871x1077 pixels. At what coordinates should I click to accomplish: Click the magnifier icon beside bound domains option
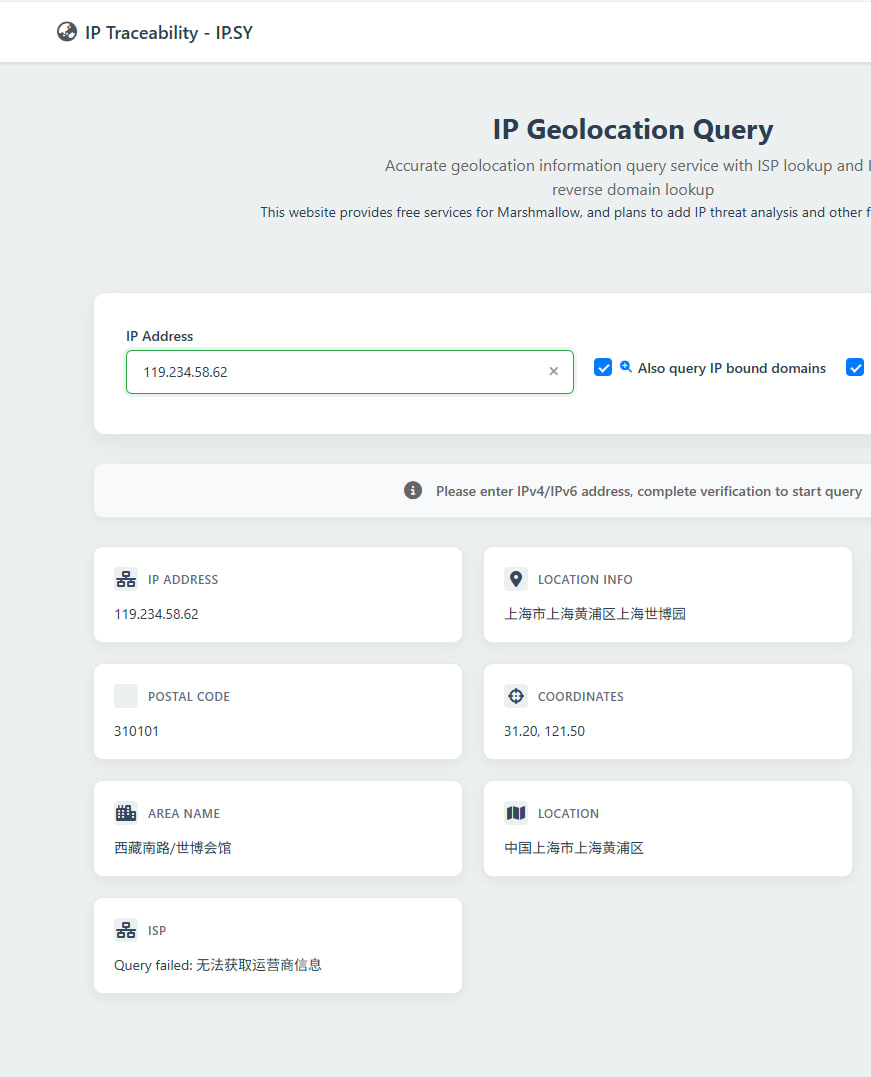click(626, 367)
